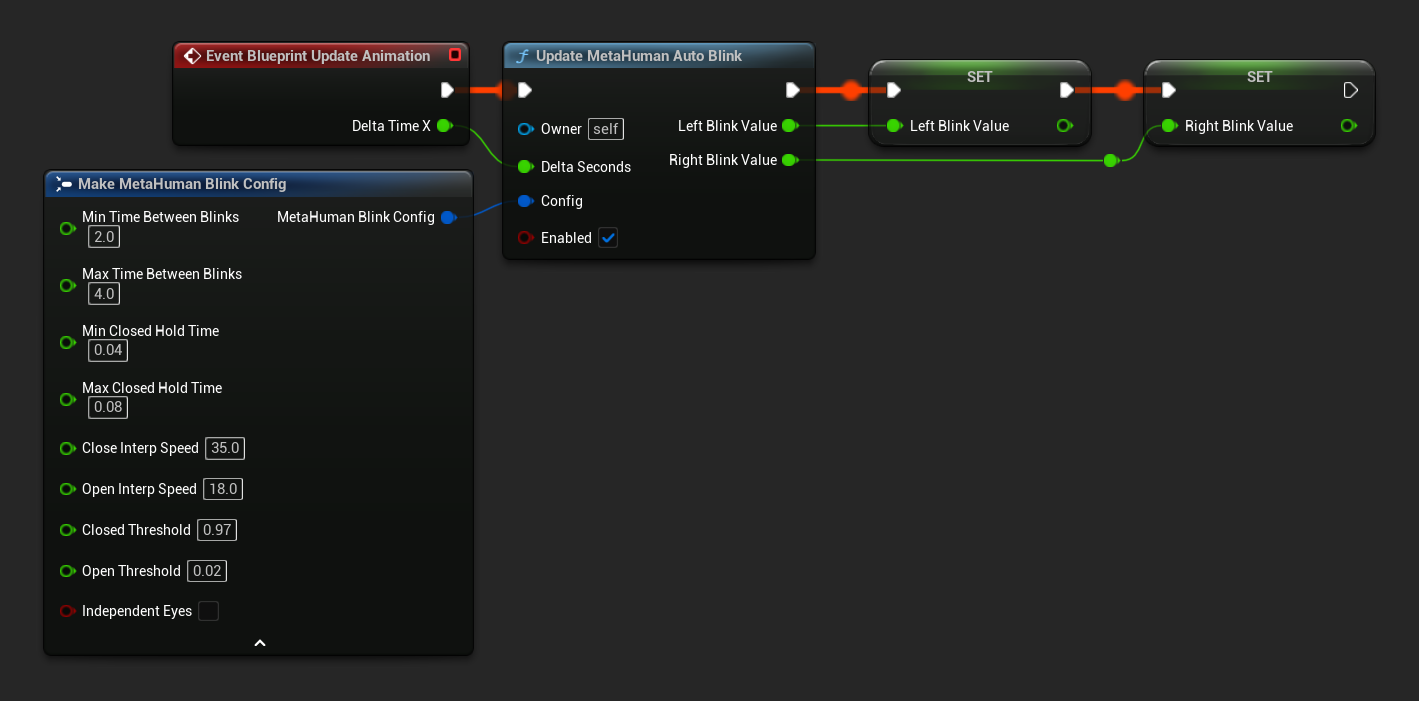Edit Min Time Between Blinks value 2.0
Viewport: 1419px width, 701px height.
pyautogui.click(x=103, y=236)
